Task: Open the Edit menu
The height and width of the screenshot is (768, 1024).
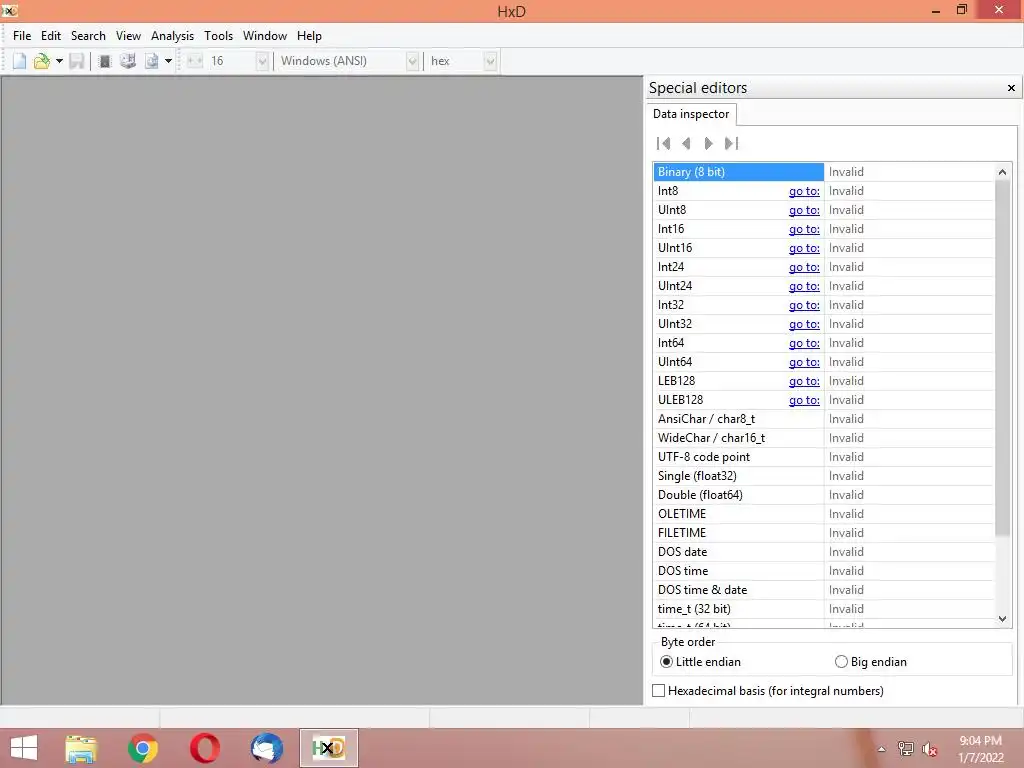Action: coord(51,36)
